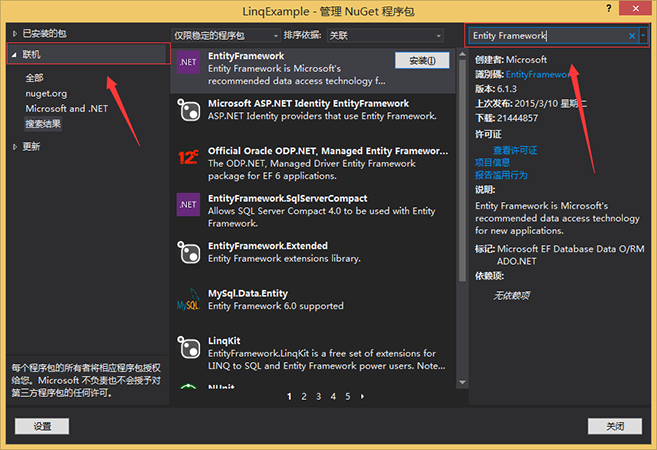Image resolution: width=657 pixels, height=450 pixels.
Task: Select MySql.Data.Entity title
Action: pyautogui.click(x=248, y=293)
